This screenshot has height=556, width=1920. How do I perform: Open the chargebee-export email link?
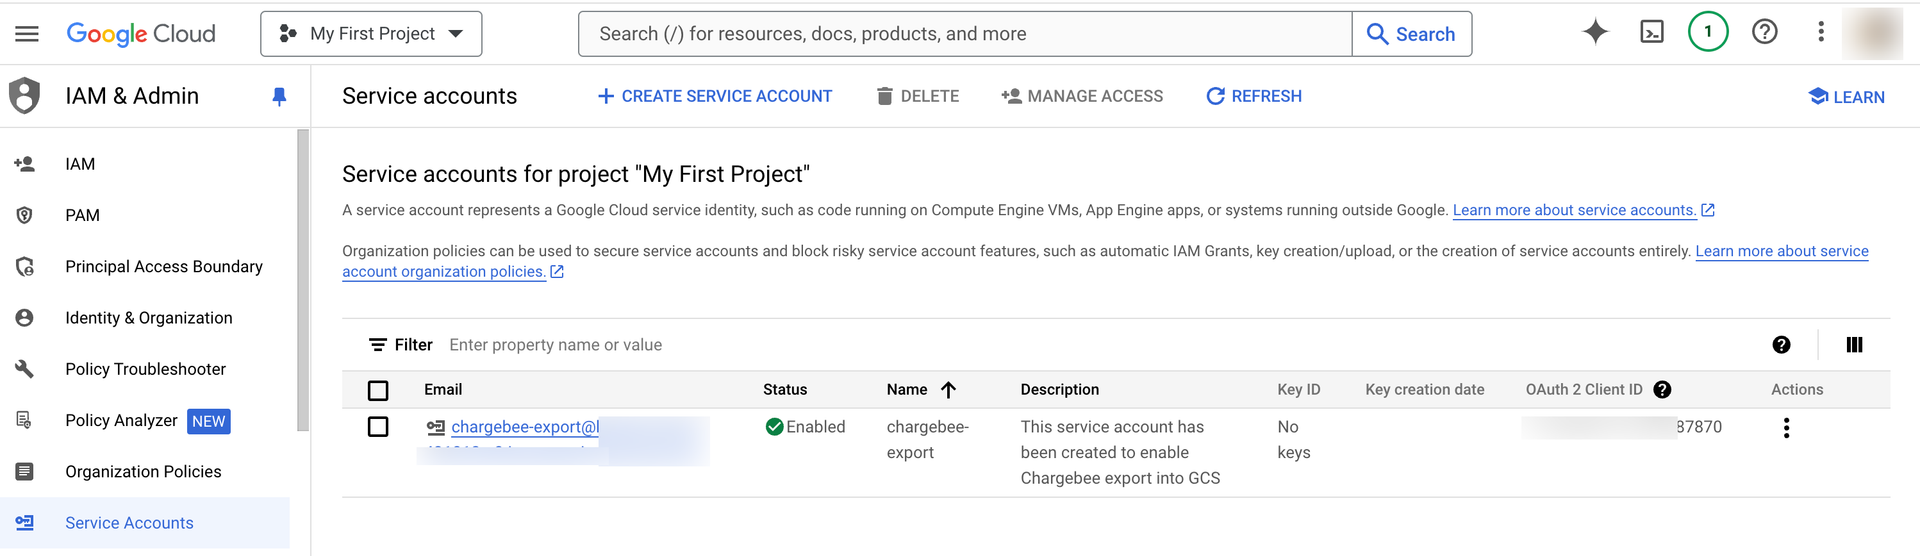coord(524,427)
